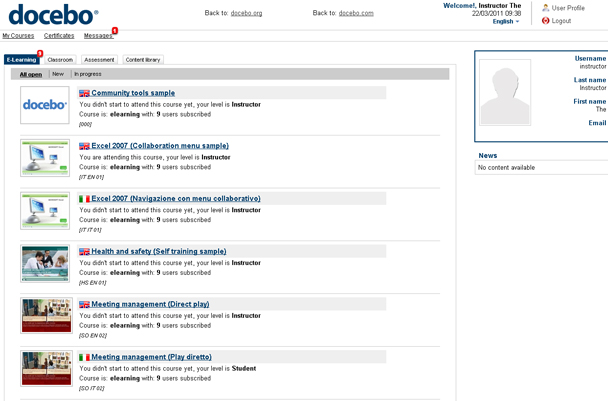Select the All open filter

[31, 74]
